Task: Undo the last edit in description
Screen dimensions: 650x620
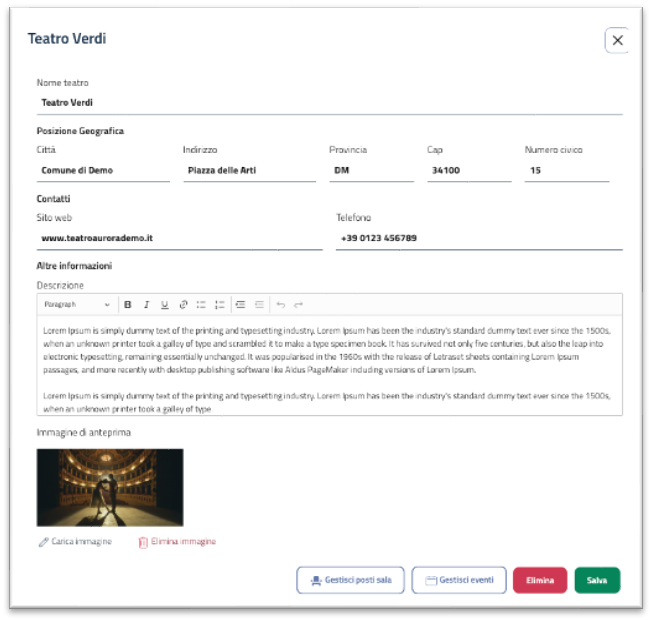Action: click(x=280, y=304)
